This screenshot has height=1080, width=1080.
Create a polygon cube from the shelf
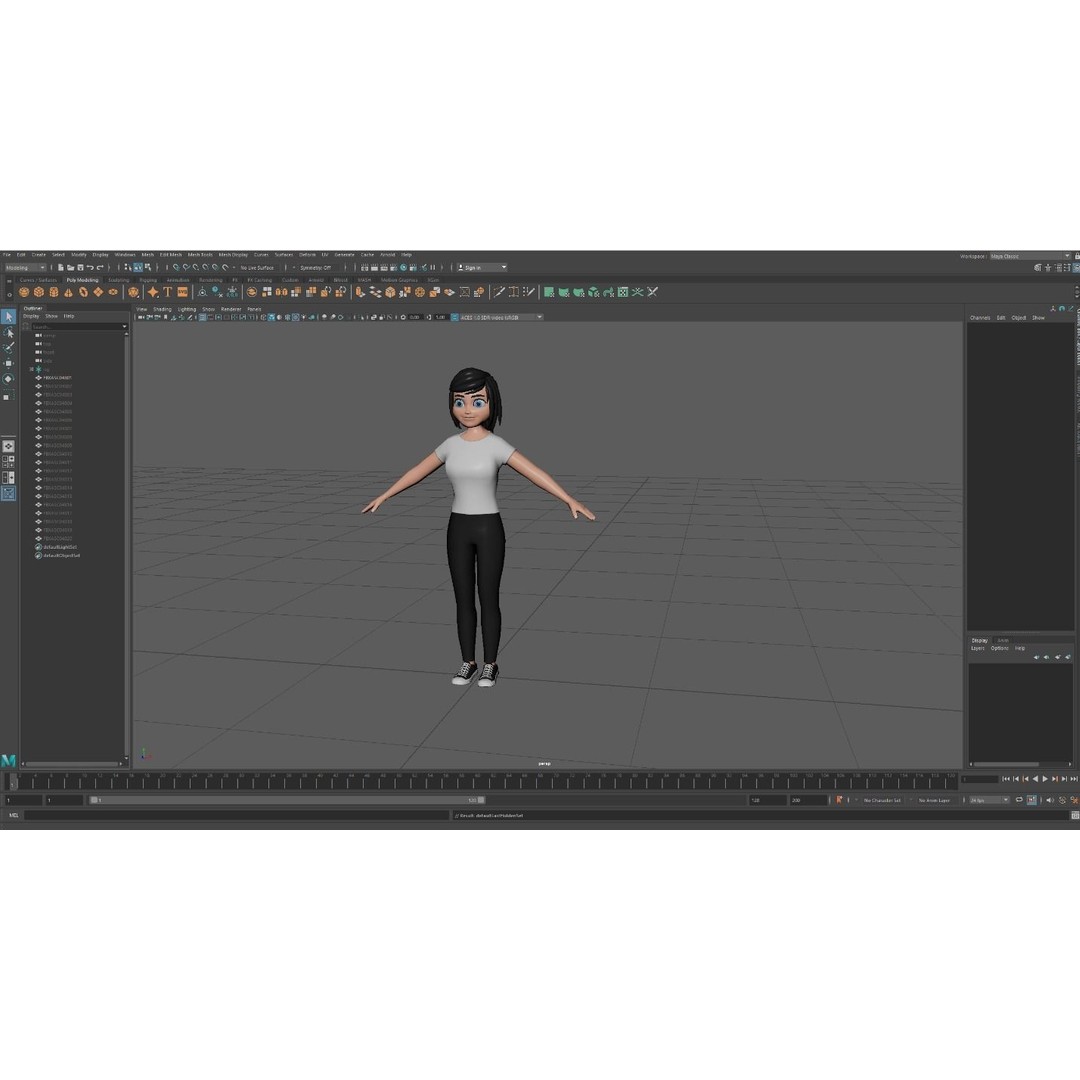pyautogui.click(x=39, y=291)
